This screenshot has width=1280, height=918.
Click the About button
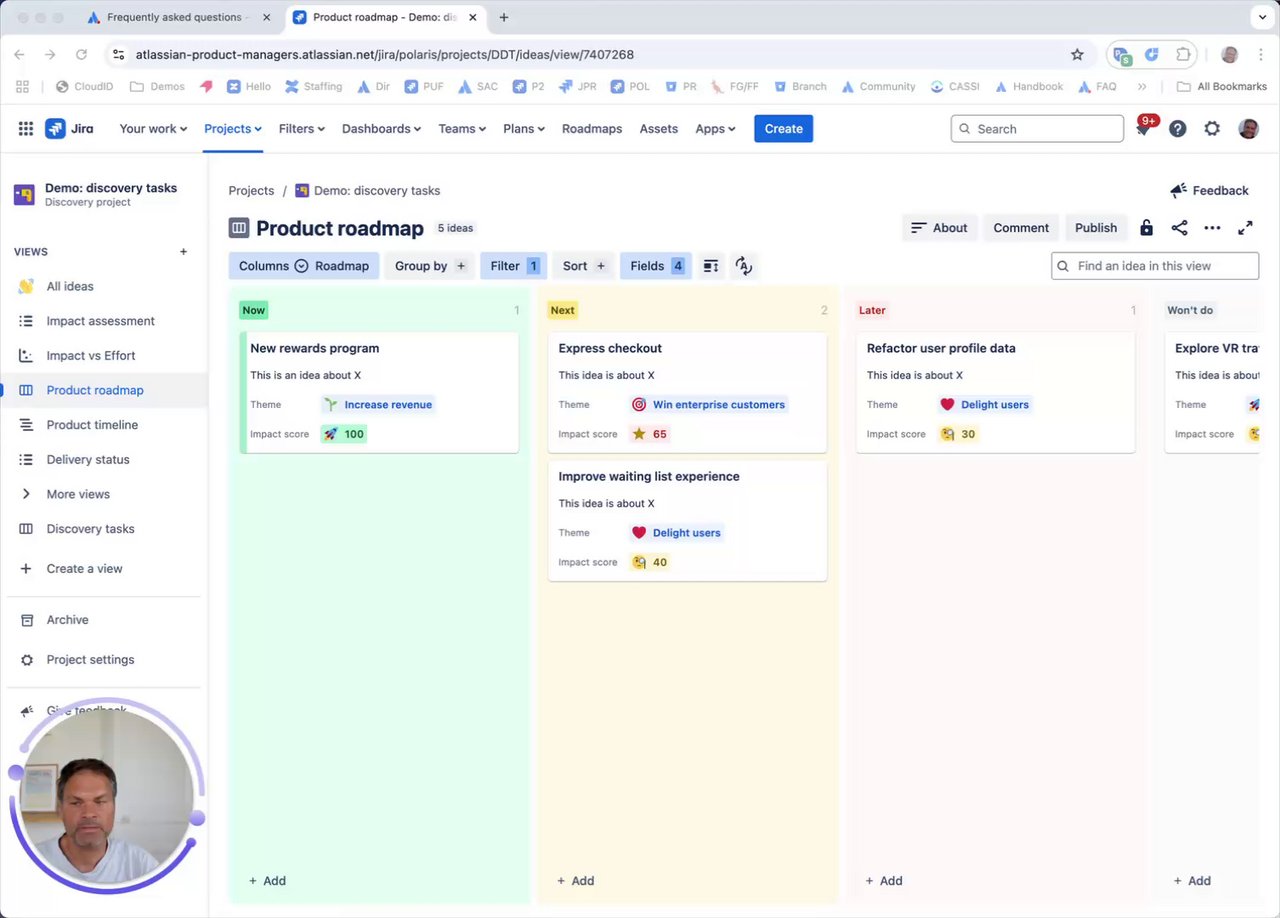939,228
